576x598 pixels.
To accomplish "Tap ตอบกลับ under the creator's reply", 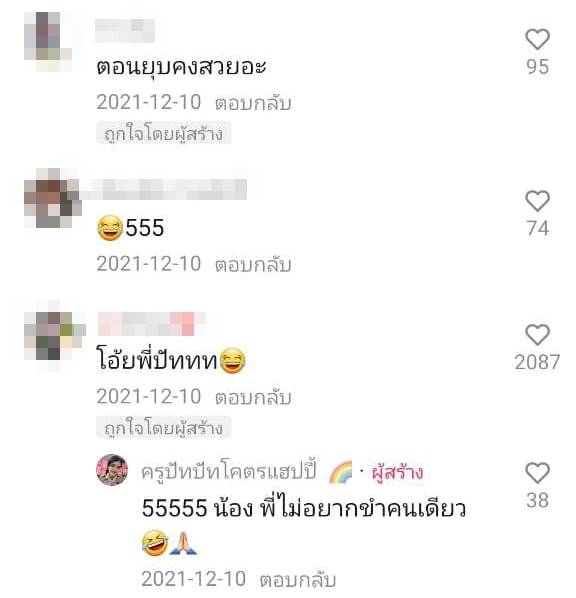I will [298, 579].
